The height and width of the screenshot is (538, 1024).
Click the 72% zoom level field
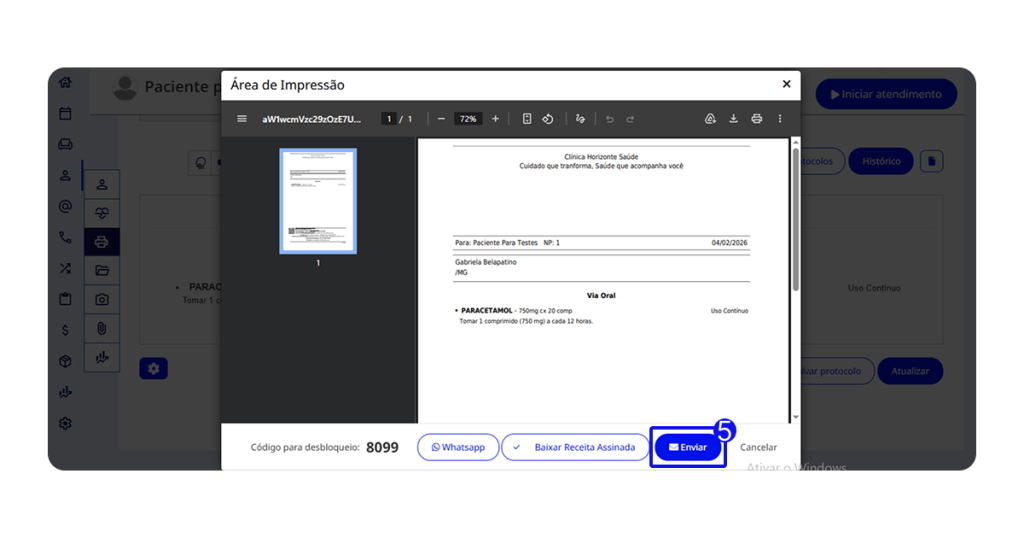click(x=467, y=119)
